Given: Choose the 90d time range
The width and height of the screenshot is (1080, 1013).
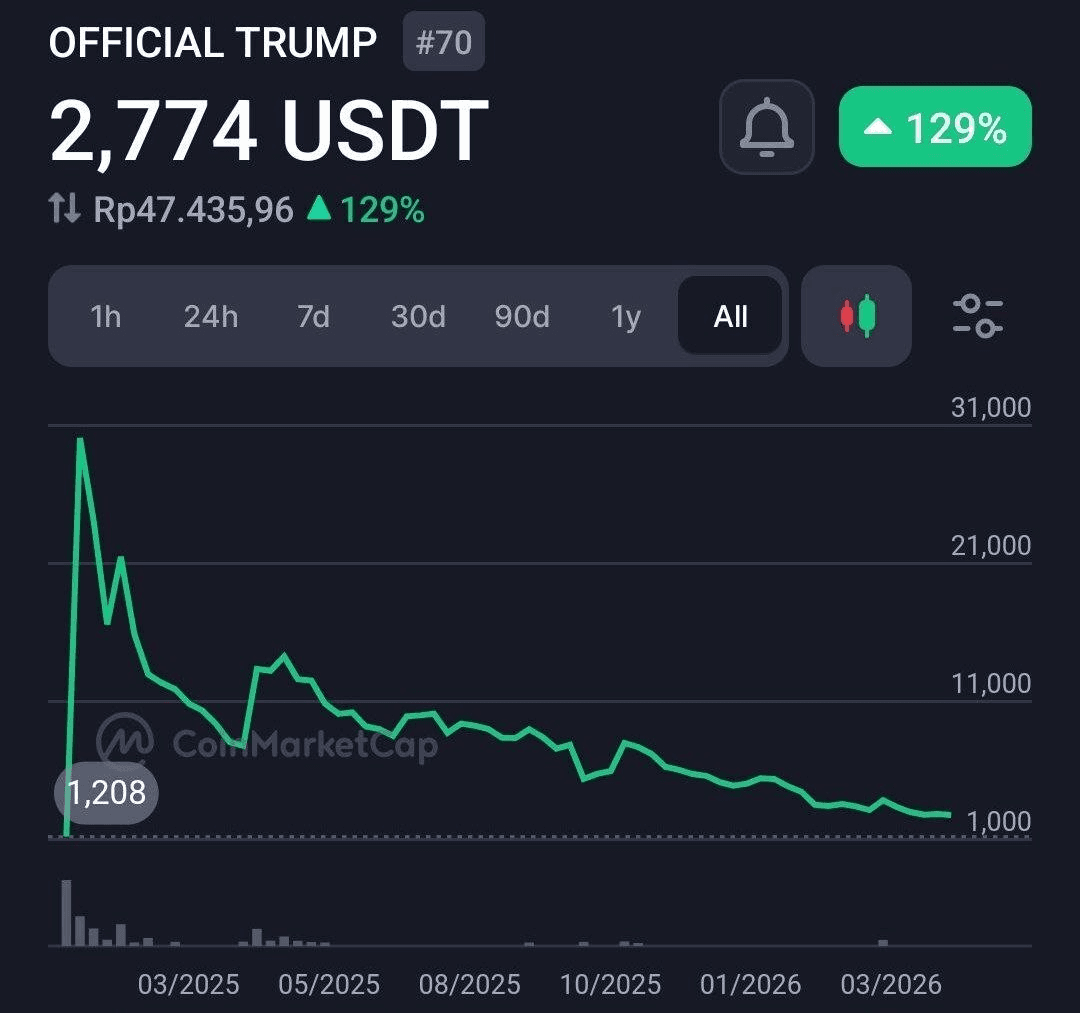Looking at the screenshot, I should (522, 317).
